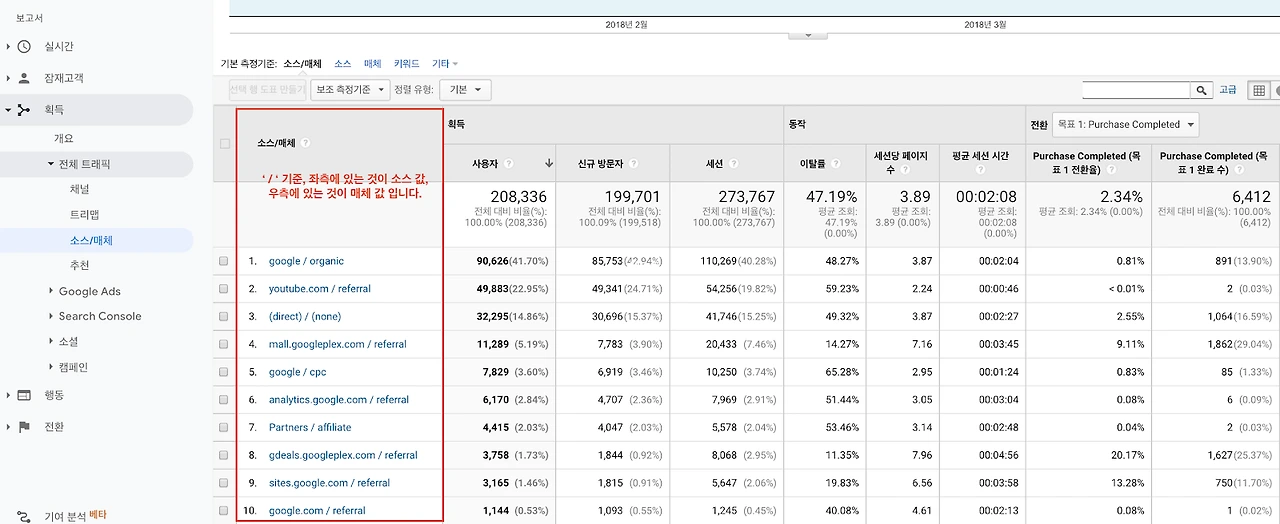
Task: Click the flag icon beside 전환
Action: [24, 427]
